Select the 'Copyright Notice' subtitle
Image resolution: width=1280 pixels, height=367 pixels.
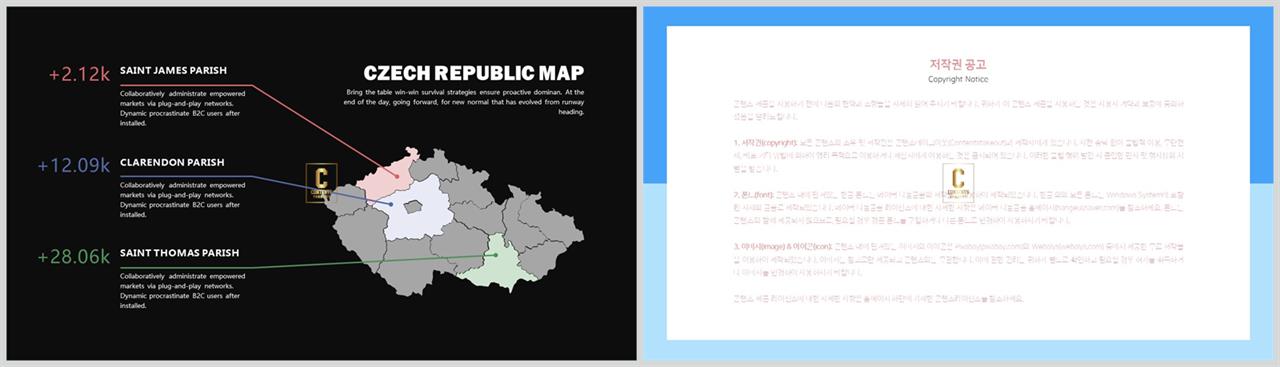point(958,79)
